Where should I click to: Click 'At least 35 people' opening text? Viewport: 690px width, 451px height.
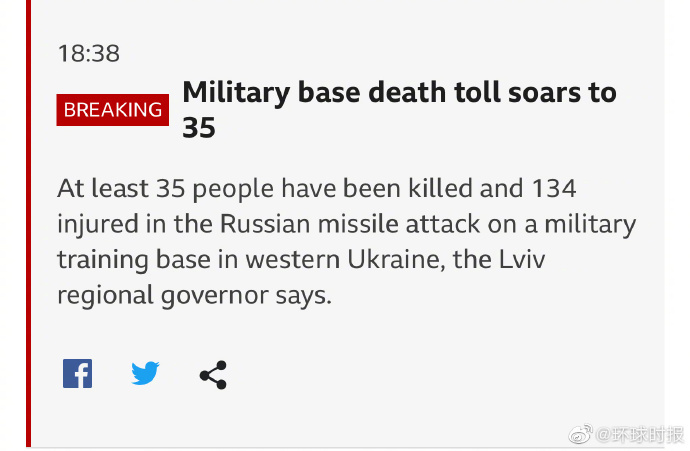coord(154,188)
